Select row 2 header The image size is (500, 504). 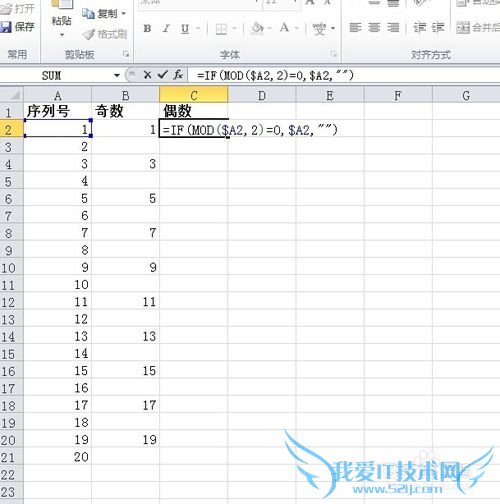12,129
